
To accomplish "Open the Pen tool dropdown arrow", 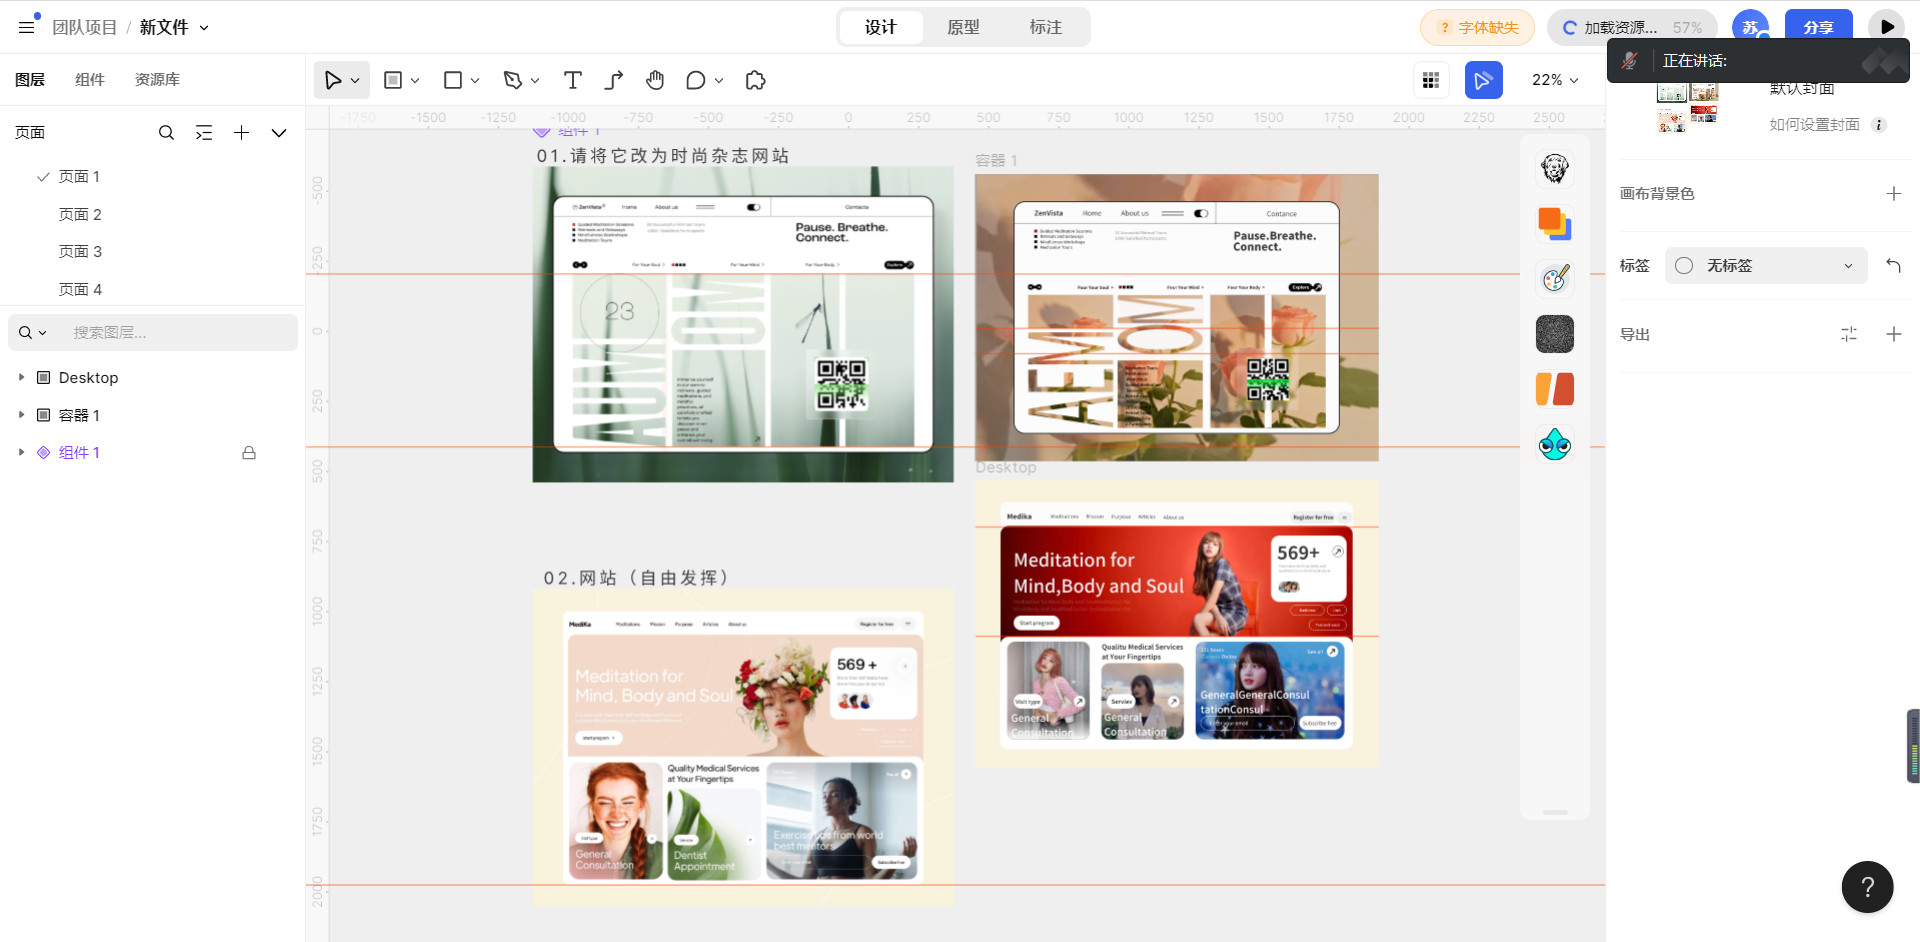I will (535, 80).
